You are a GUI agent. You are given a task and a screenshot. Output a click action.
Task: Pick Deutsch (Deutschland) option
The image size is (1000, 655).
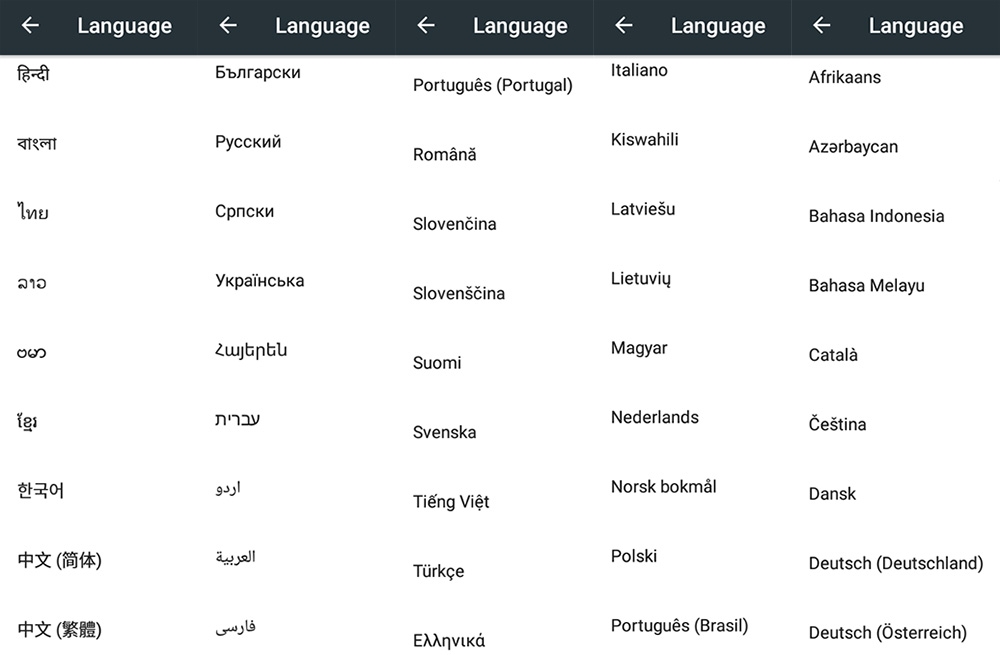pyautogui.click(x=896, y=563)
